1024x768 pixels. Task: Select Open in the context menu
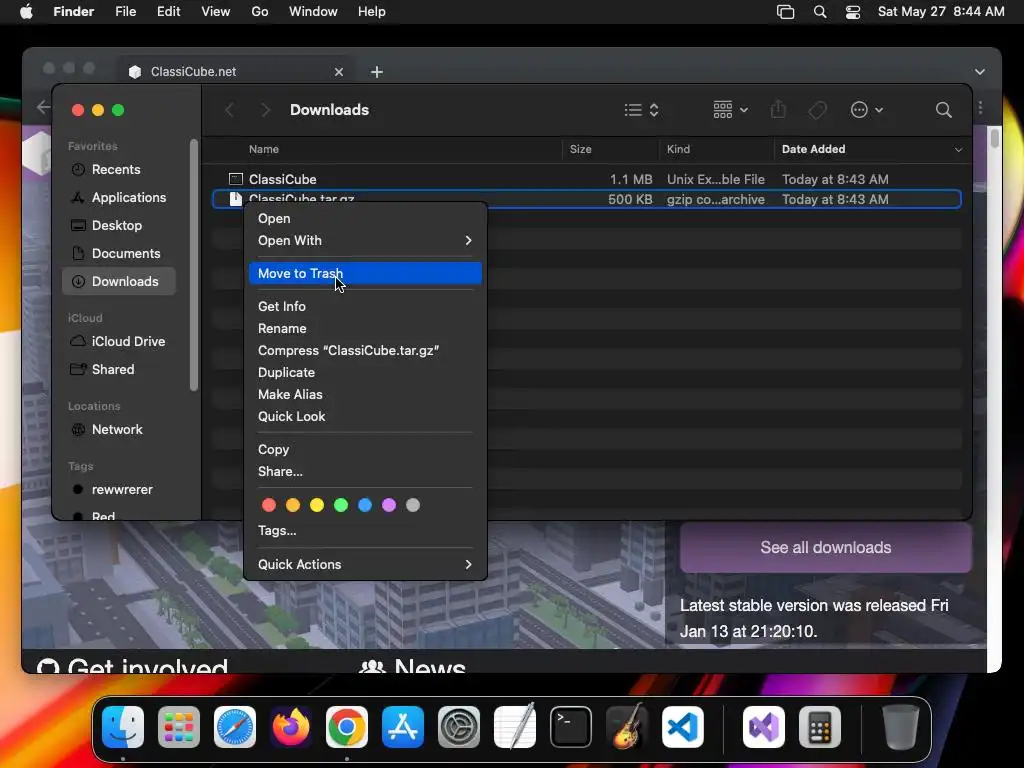point(365,218)
